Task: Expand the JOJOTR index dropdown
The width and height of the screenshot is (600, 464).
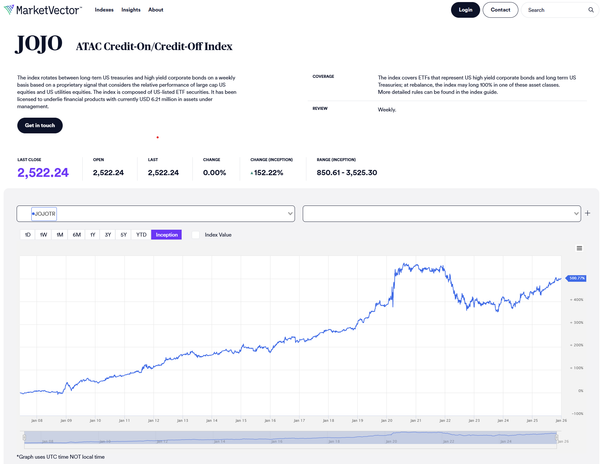Action: tap(156, 213)
